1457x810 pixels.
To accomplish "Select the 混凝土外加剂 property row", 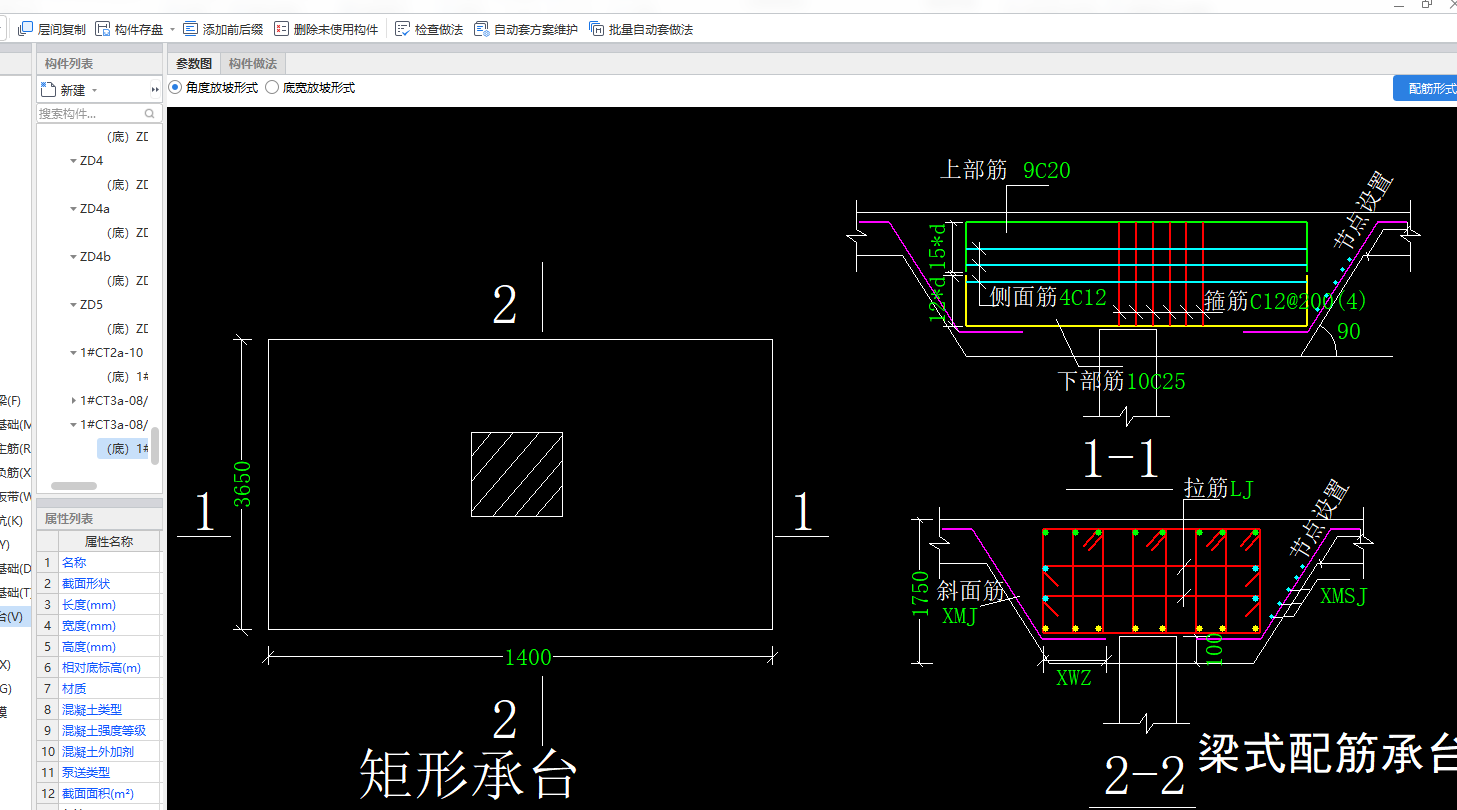I will [x=99, y=752].
